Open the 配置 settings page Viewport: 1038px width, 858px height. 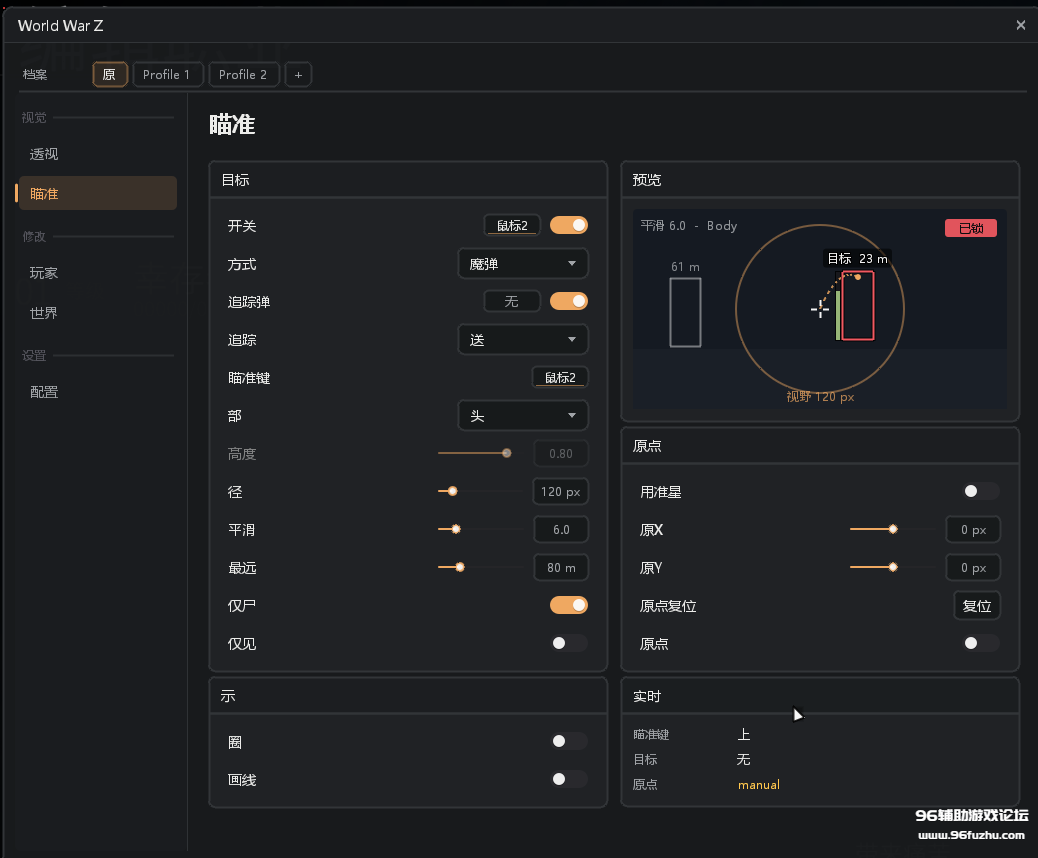tap(98, 392)
